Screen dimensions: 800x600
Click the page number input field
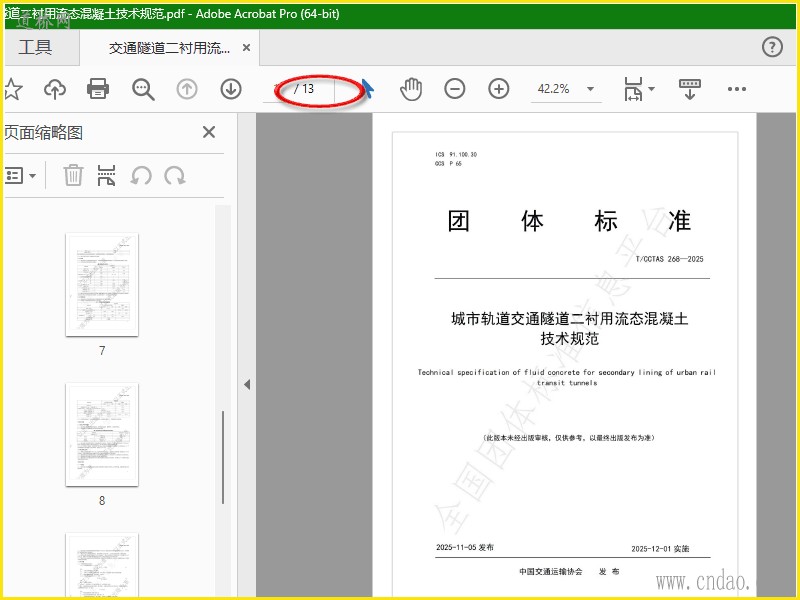[278, 89]
